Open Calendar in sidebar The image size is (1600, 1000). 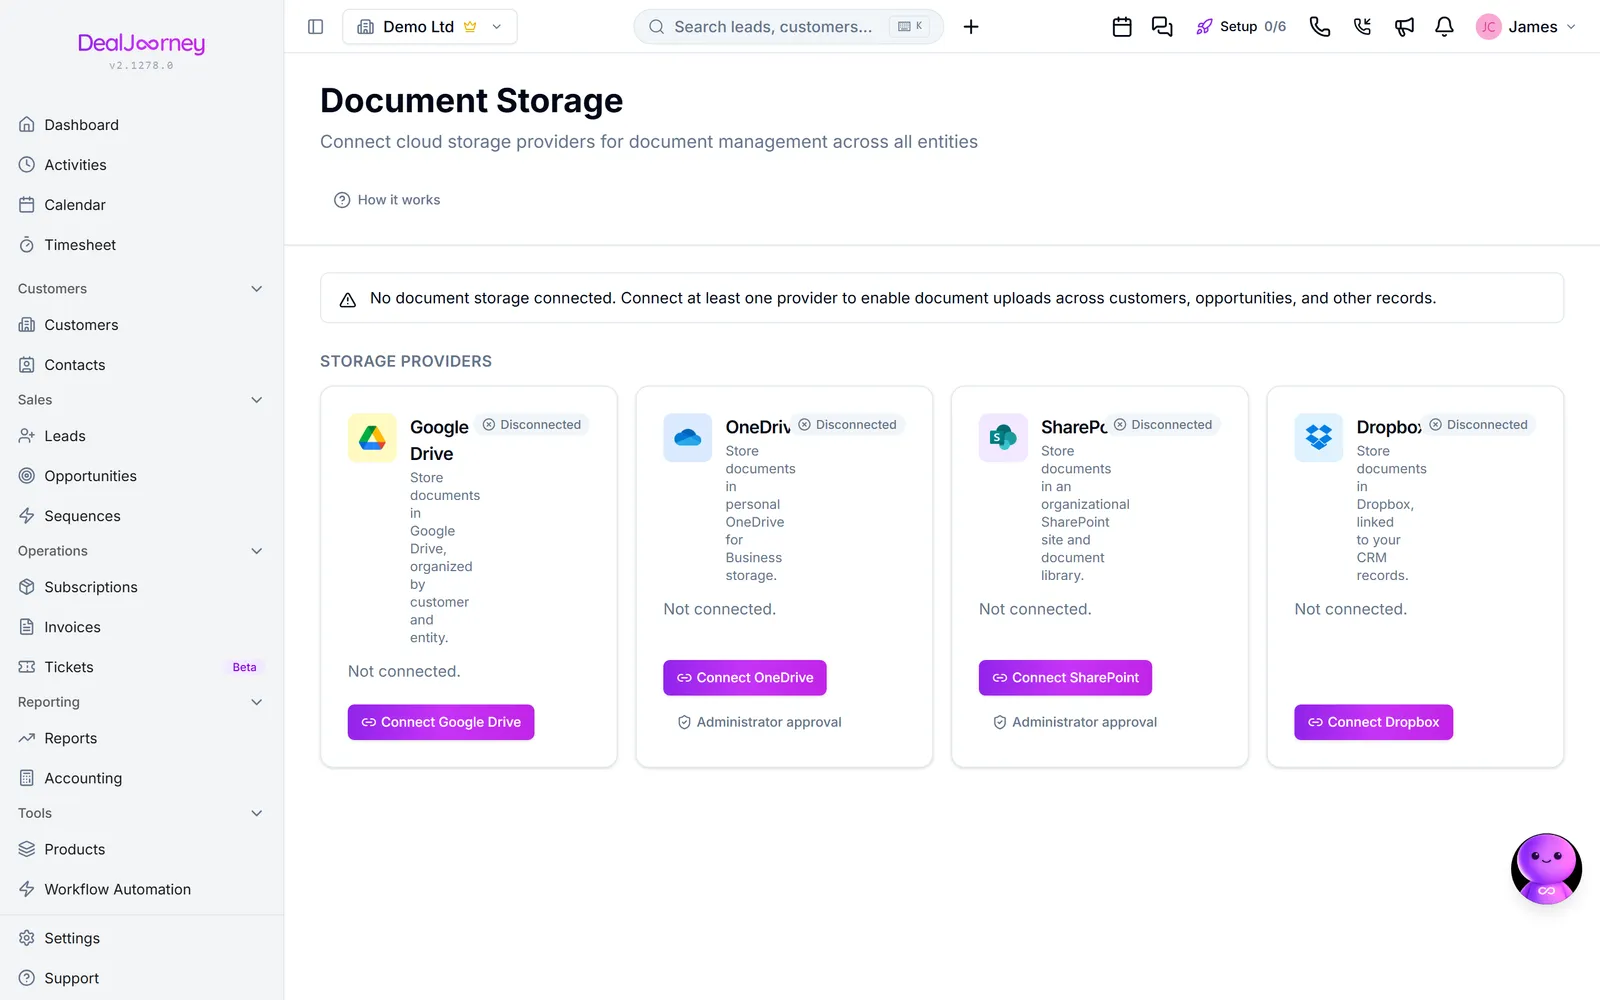(141, 205)
